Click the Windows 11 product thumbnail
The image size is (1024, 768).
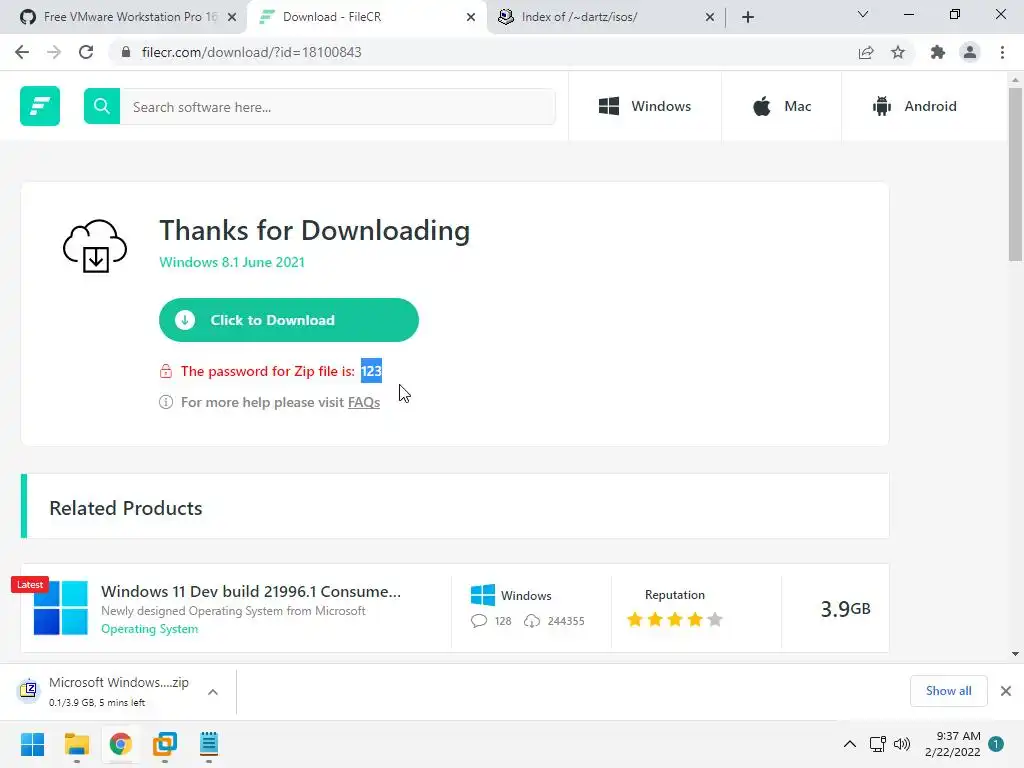click(x=60, y=607)
